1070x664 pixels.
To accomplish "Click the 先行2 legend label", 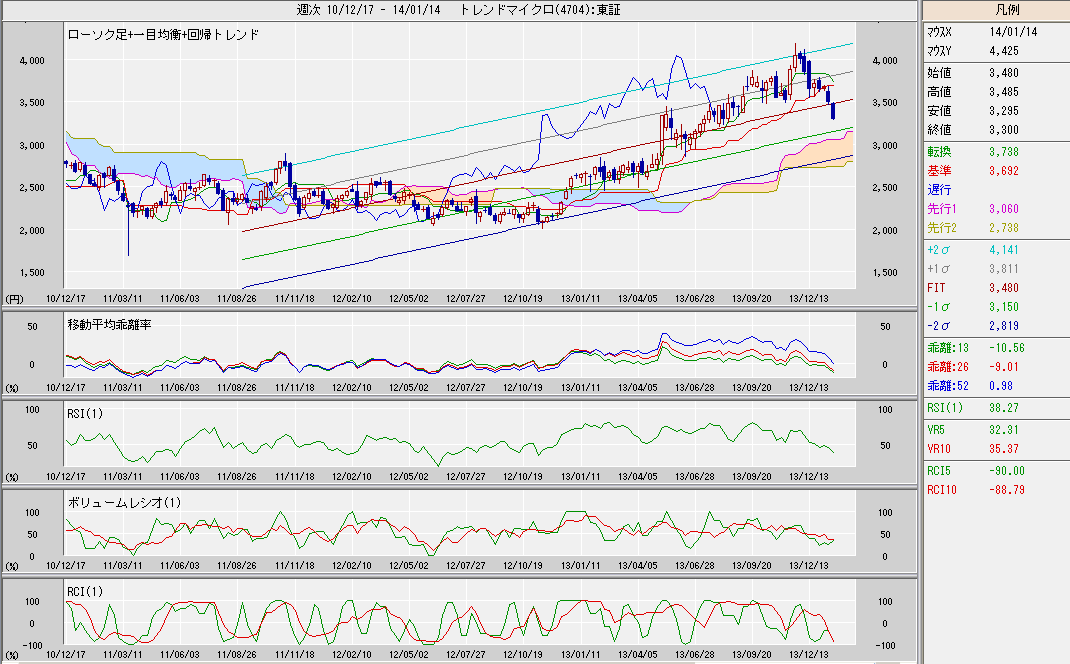I will click(x=941, y=228).
